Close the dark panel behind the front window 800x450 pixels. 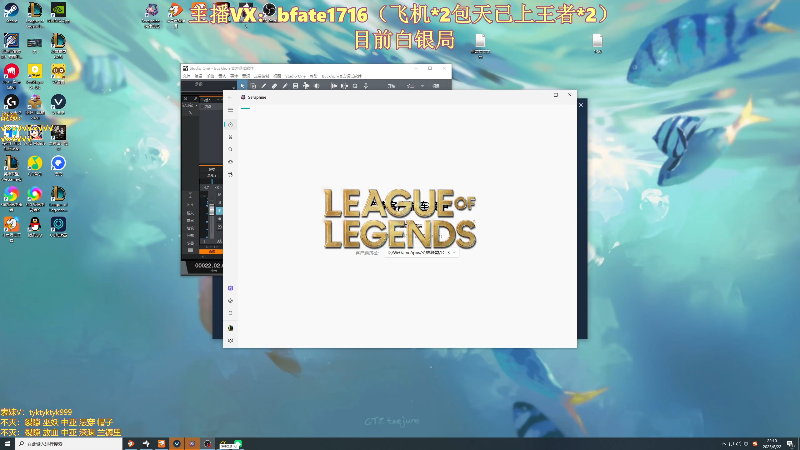tap(581, 105)
